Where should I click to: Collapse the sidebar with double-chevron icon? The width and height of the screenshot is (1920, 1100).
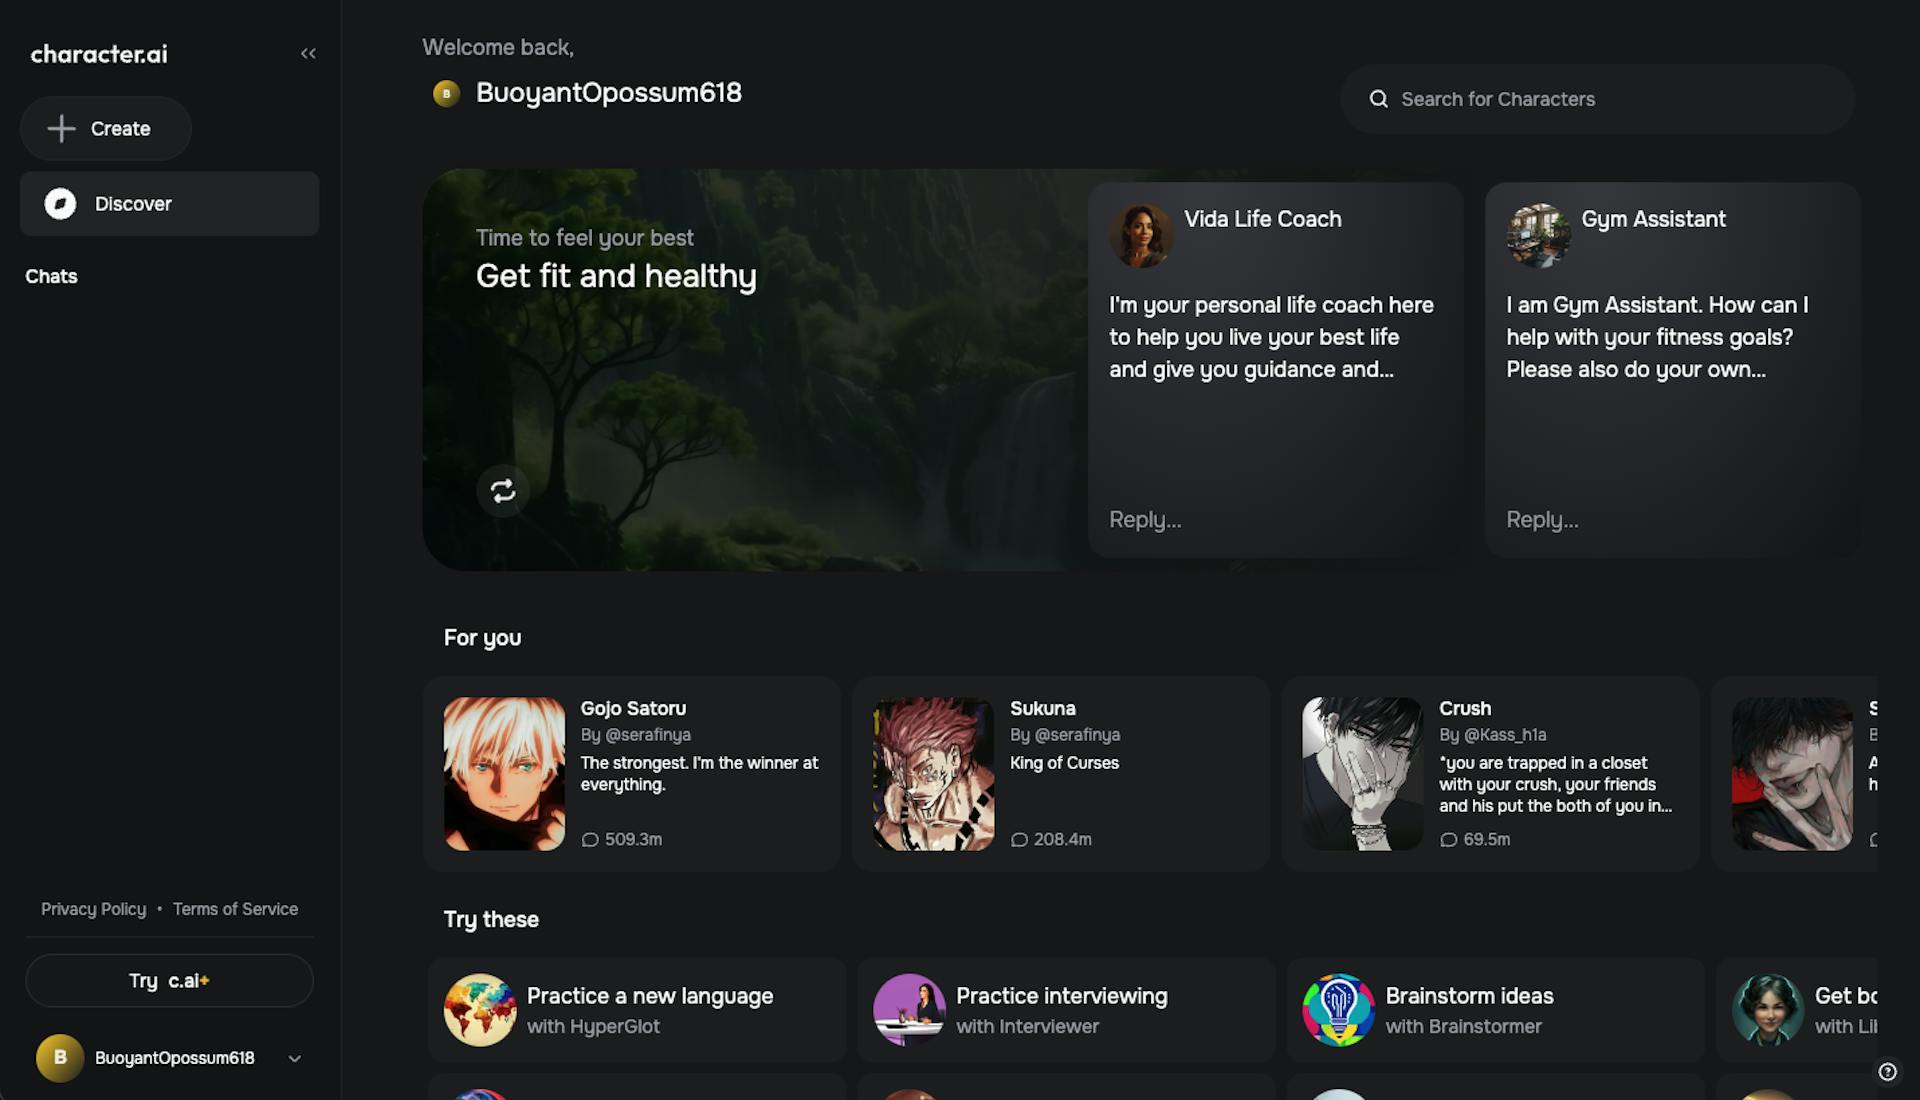pos(308,54)
